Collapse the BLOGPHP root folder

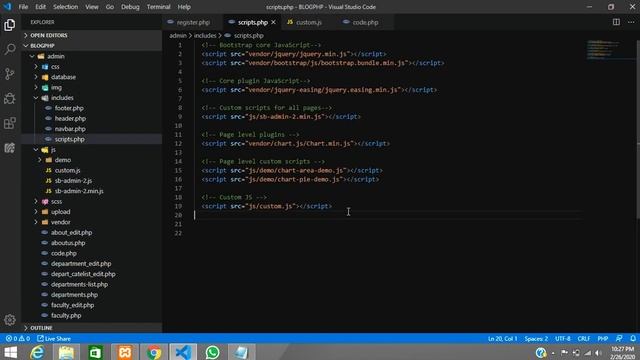(26, 46)
